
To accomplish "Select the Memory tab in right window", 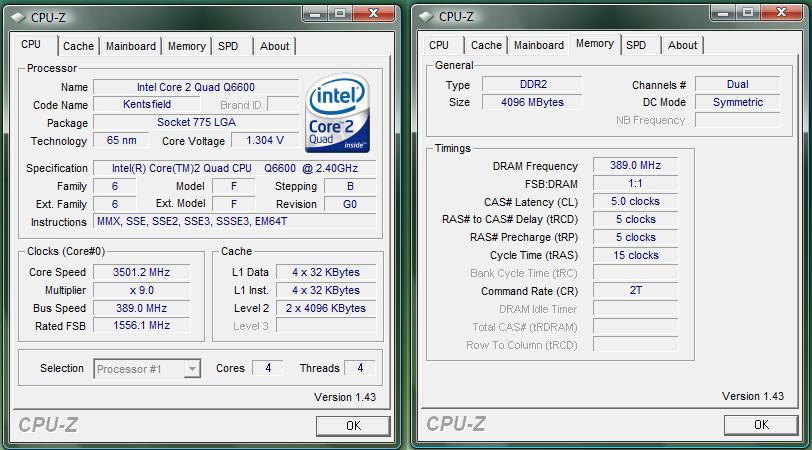I will point(594,43).
